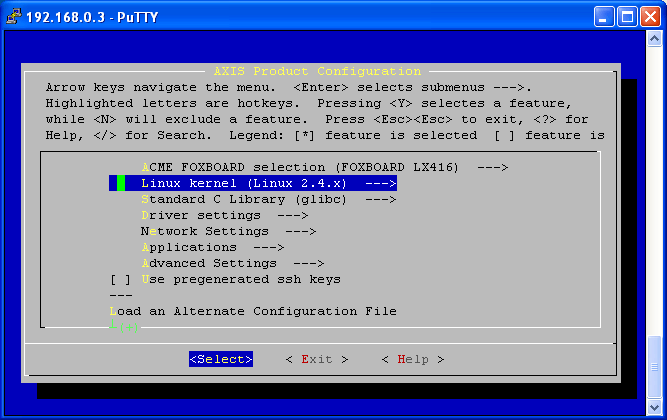Click the green (+) more-items indicator
The image size is (667, 420).
click(128, 327)
